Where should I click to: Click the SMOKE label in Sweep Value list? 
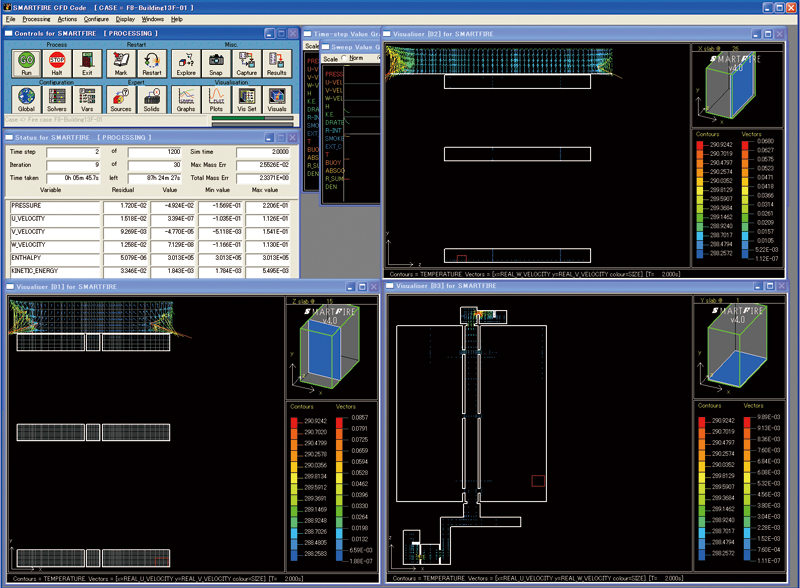[334, 139]
